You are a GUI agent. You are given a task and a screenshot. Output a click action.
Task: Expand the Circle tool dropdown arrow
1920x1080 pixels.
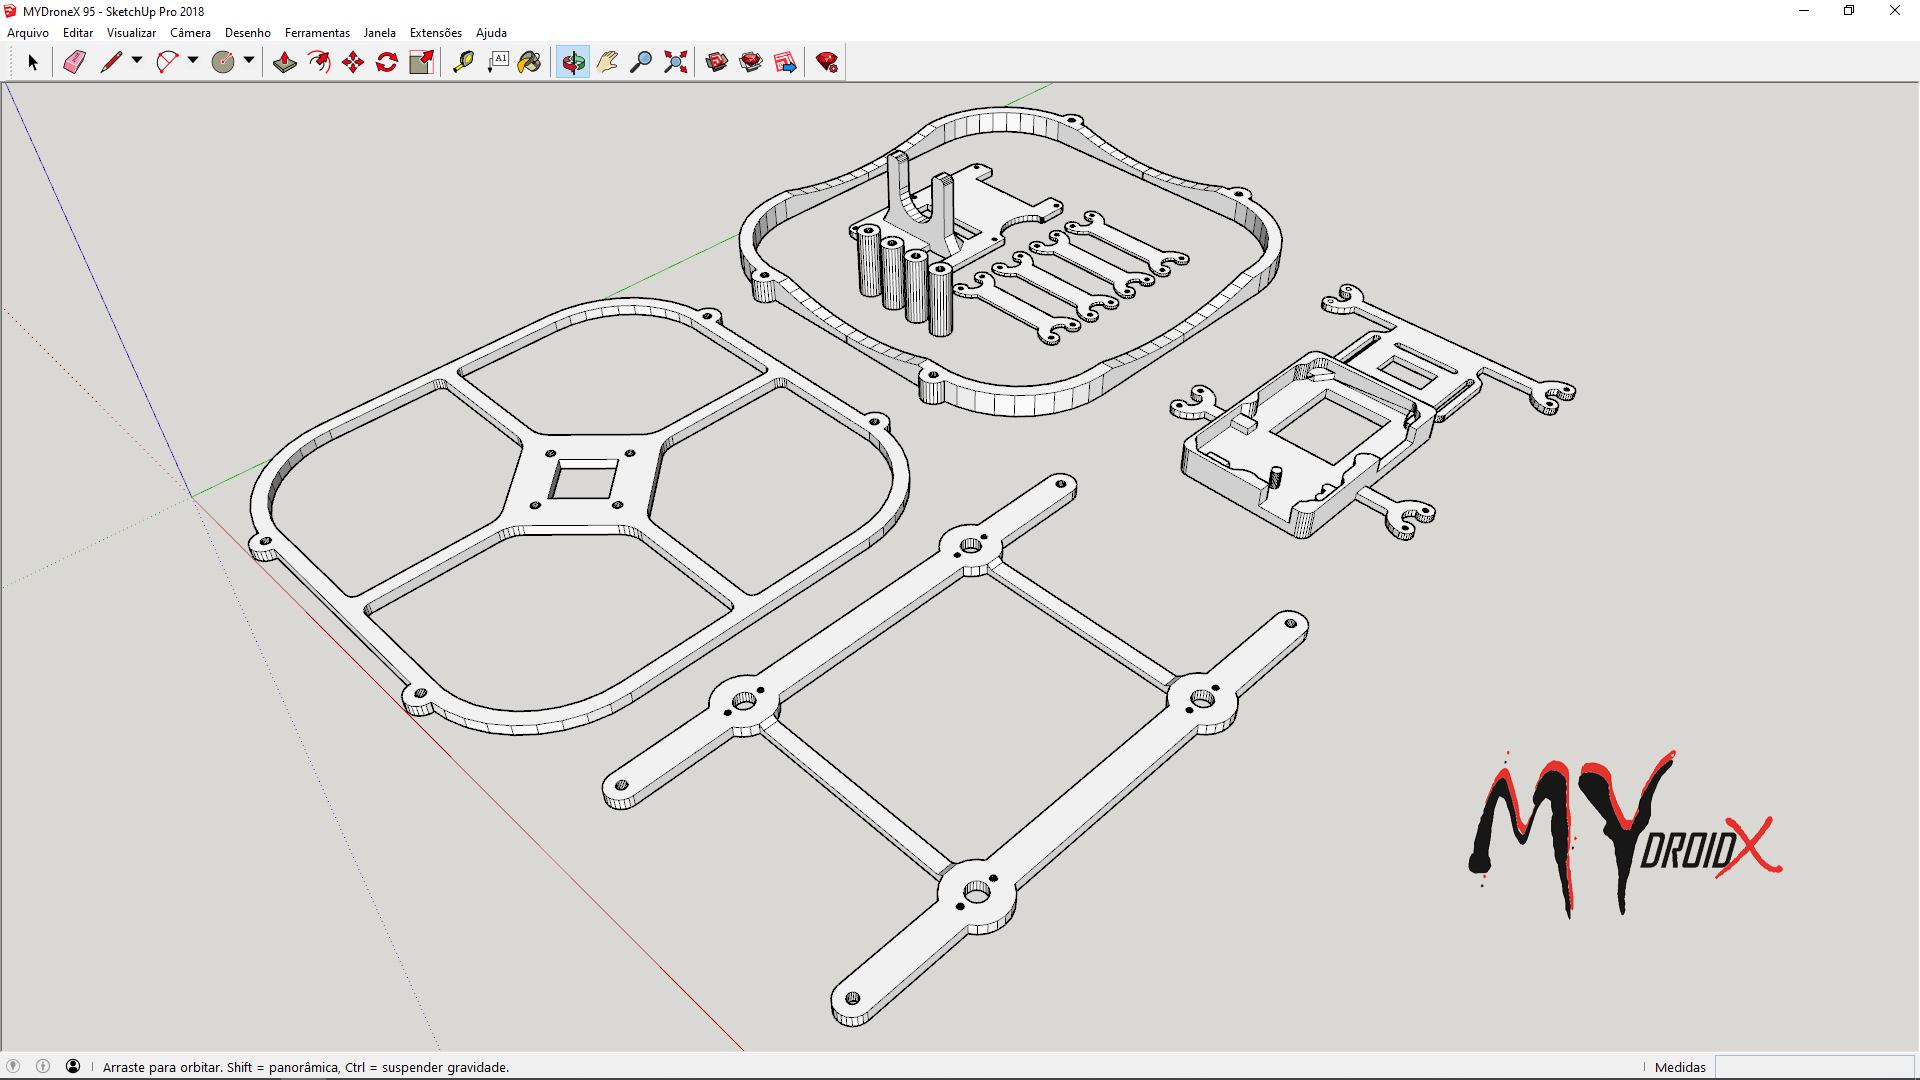pos(247,62)
